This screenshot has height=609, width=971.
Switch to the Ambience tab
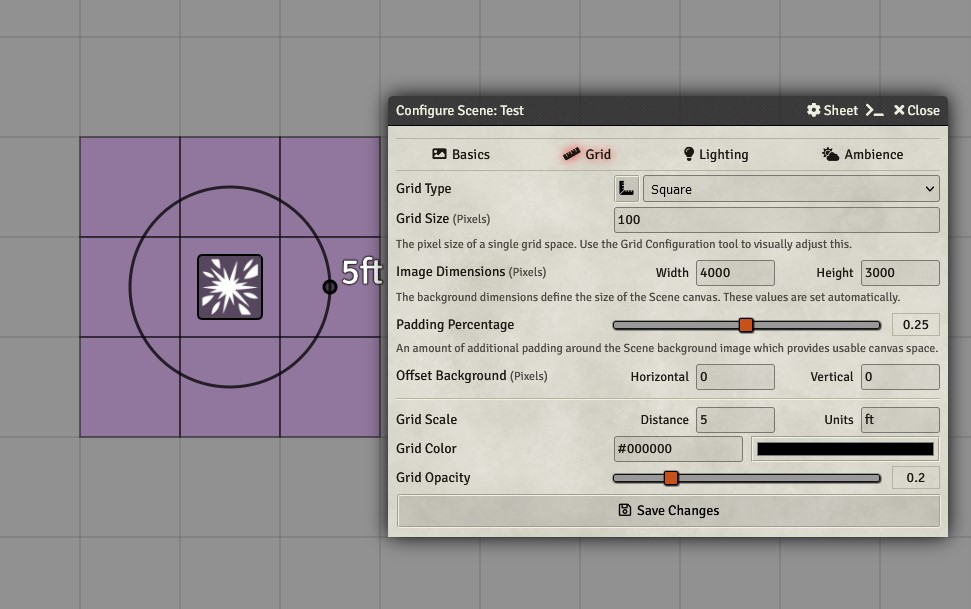862,154
